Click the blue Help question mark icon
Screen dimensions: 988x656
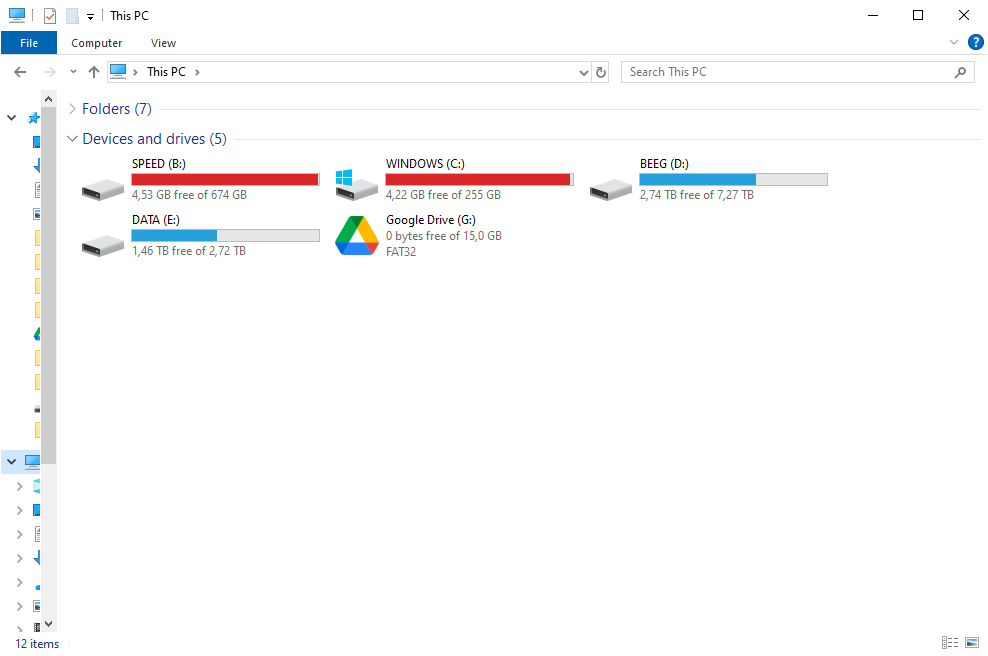tap(976, 42)
